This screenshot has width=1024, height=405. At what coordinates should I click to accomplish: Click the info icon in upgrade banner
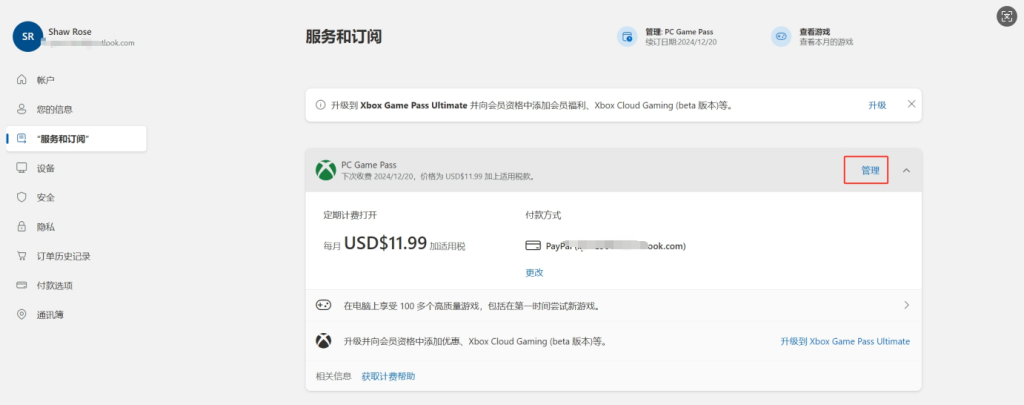tap(321, 105)
